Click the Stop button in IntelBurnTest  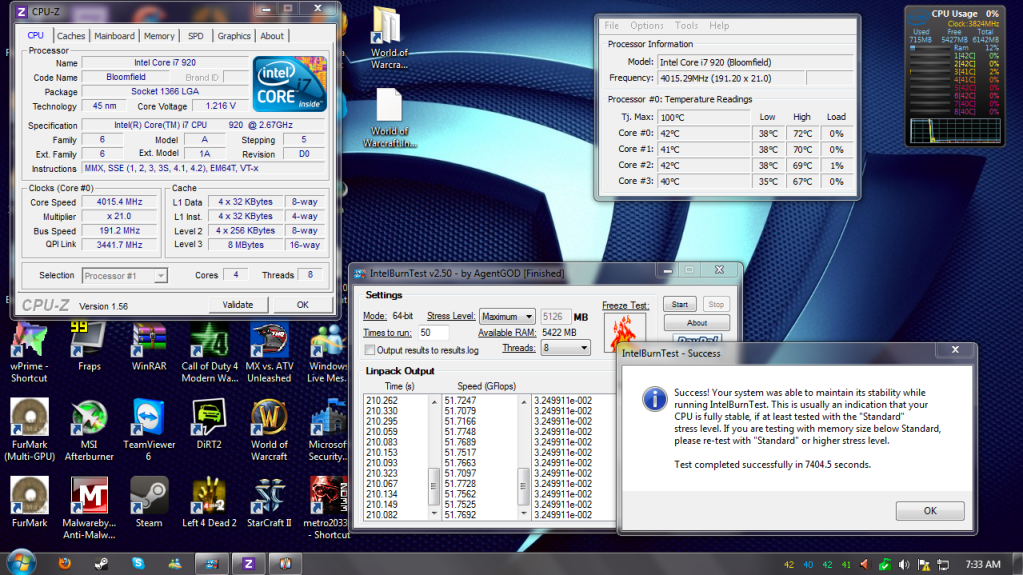pos(716,304)
